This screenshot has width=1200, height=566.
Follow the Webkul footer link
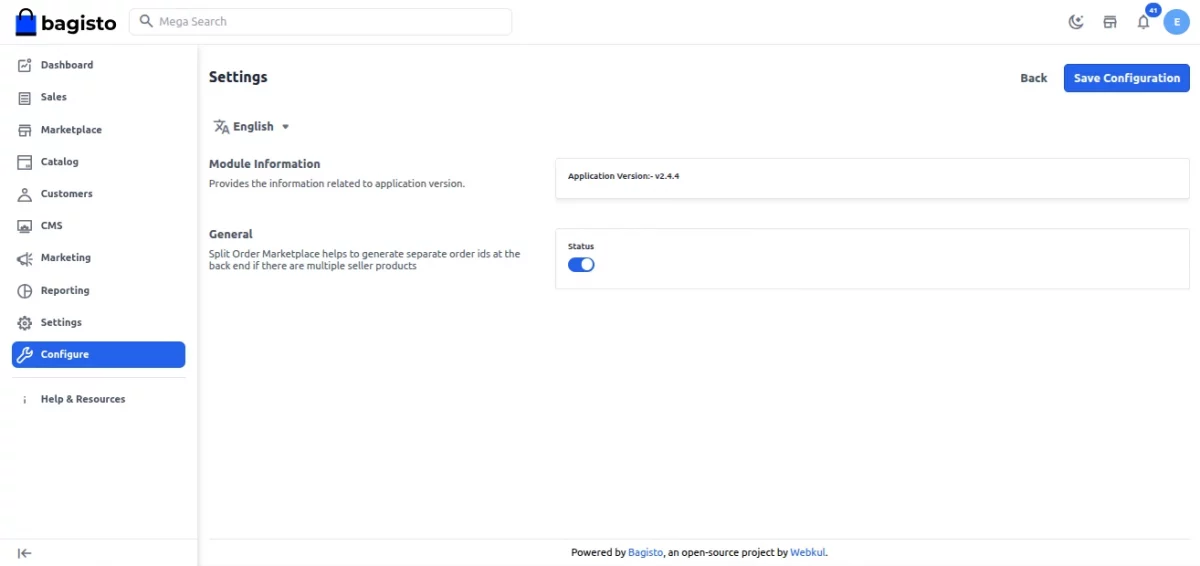[808, 552]
